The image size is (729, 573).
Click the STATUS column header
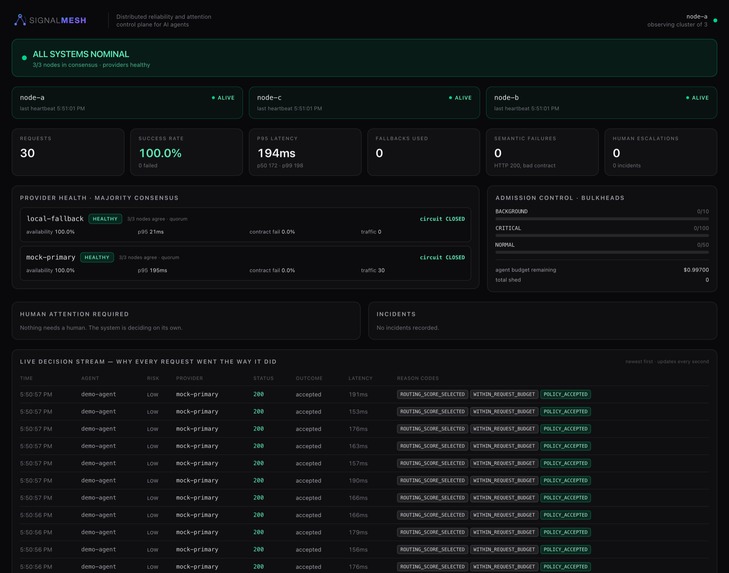(264, 378)
